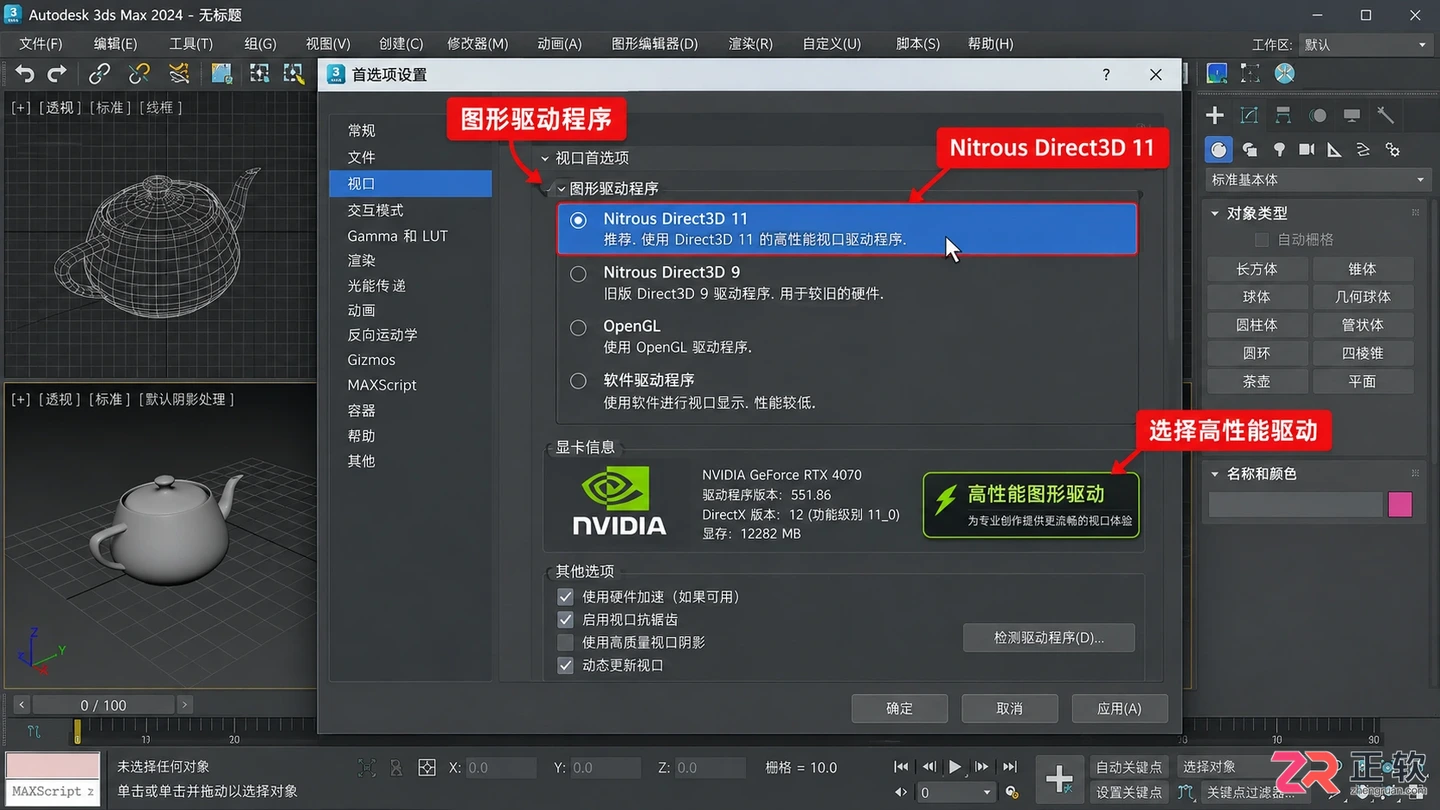Click the pink object color swatch
The image size is (1440, 810).
coord(1400,505)
